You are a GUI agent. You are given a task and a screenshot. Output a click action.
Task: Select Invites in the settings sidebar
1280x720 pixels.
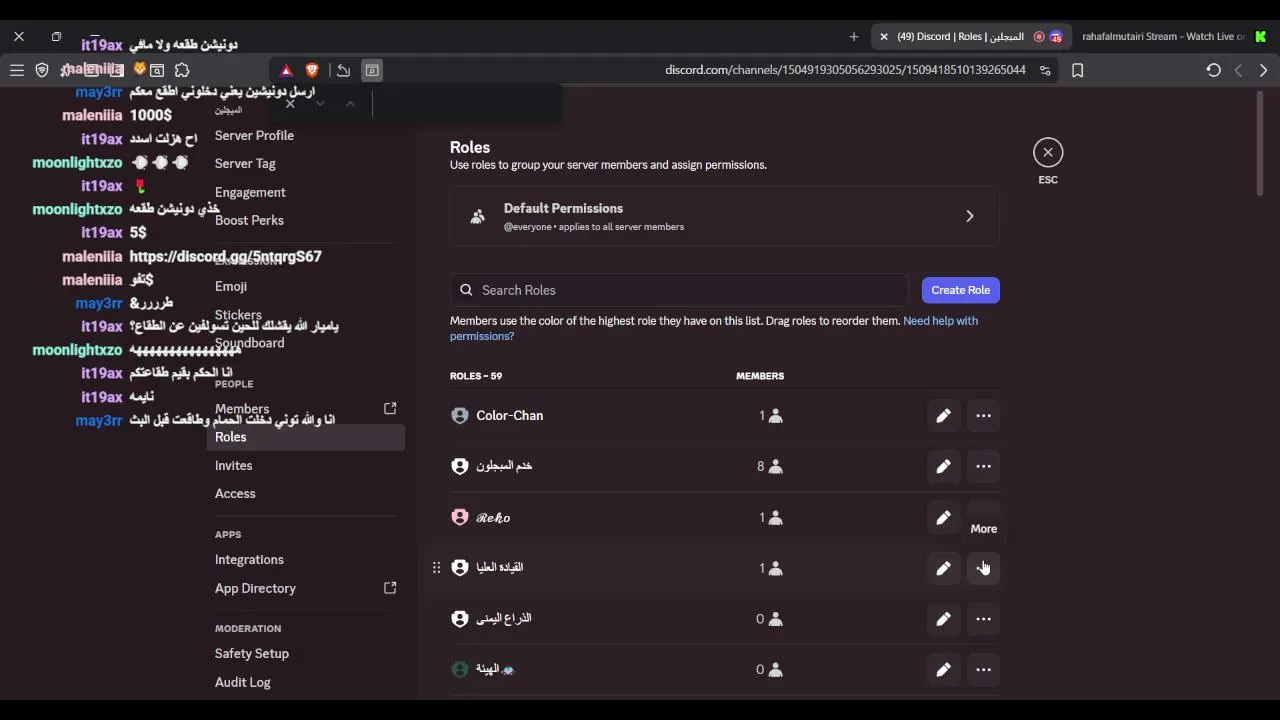[x=233, y=465]
